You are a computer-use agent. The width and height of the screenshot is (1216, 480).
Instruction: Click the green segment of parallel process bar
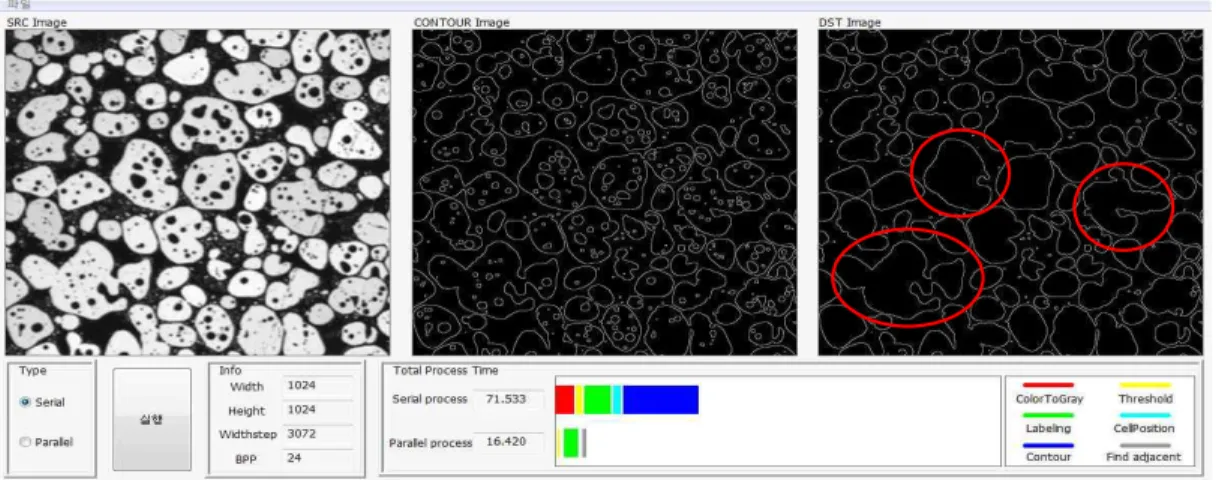(571, 443)
